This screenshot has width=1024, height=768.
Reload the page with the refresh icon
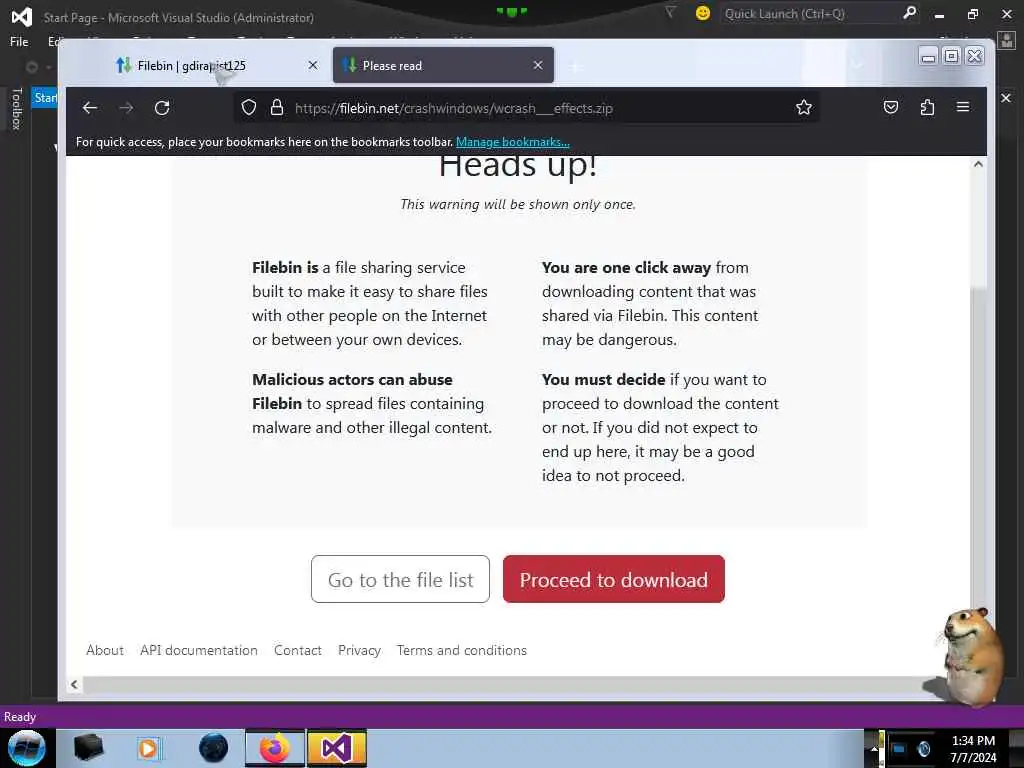point(162,108)
